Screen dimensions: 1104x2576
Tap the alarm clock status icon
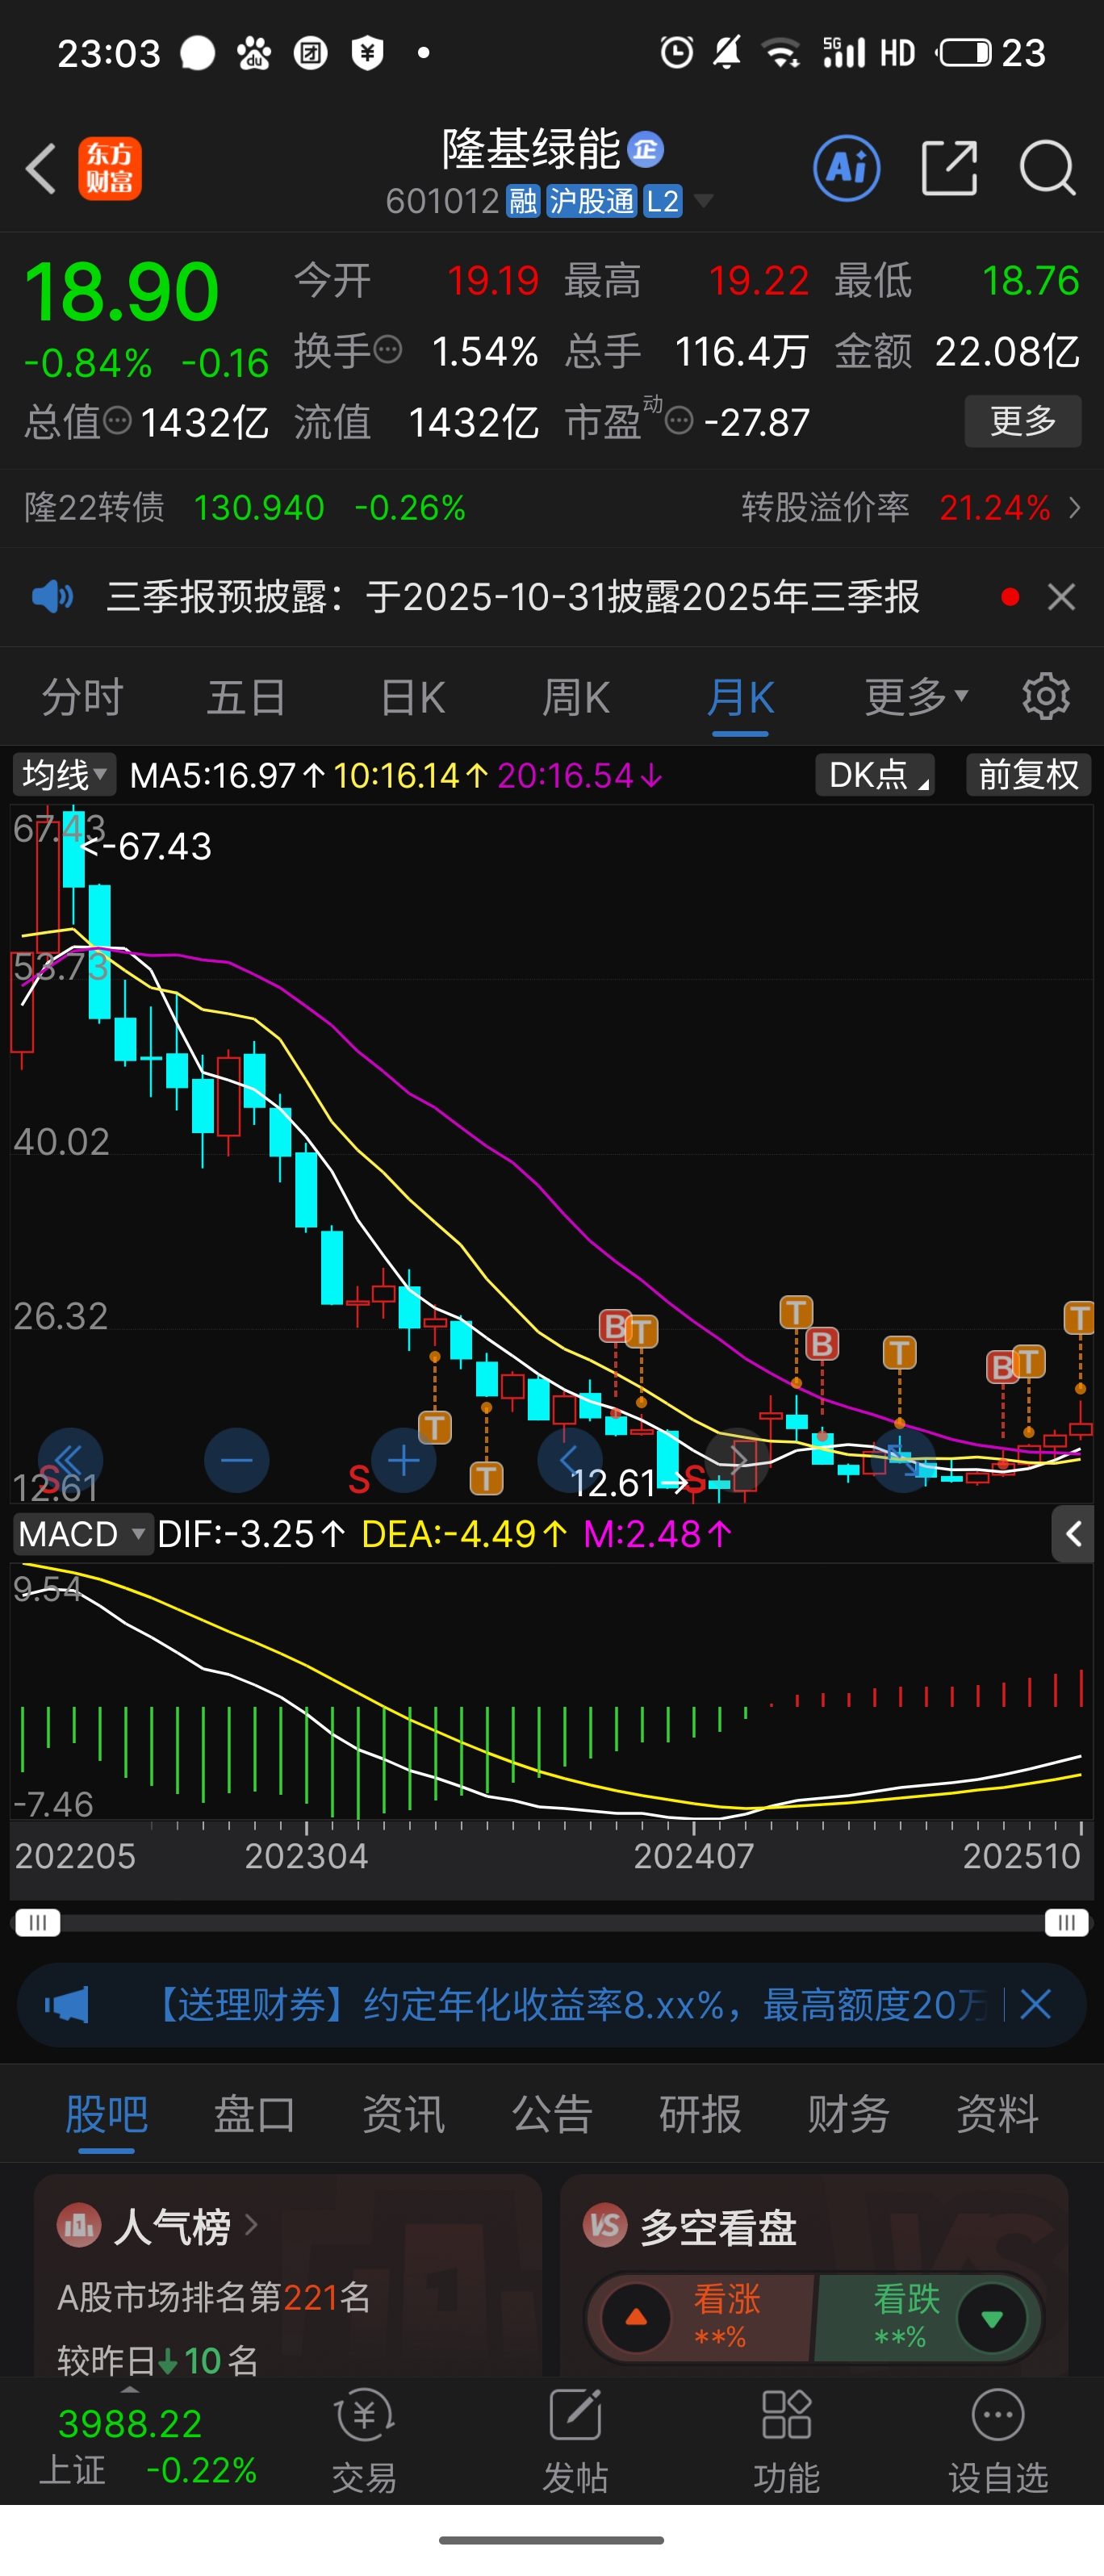(x=677, y=52)
